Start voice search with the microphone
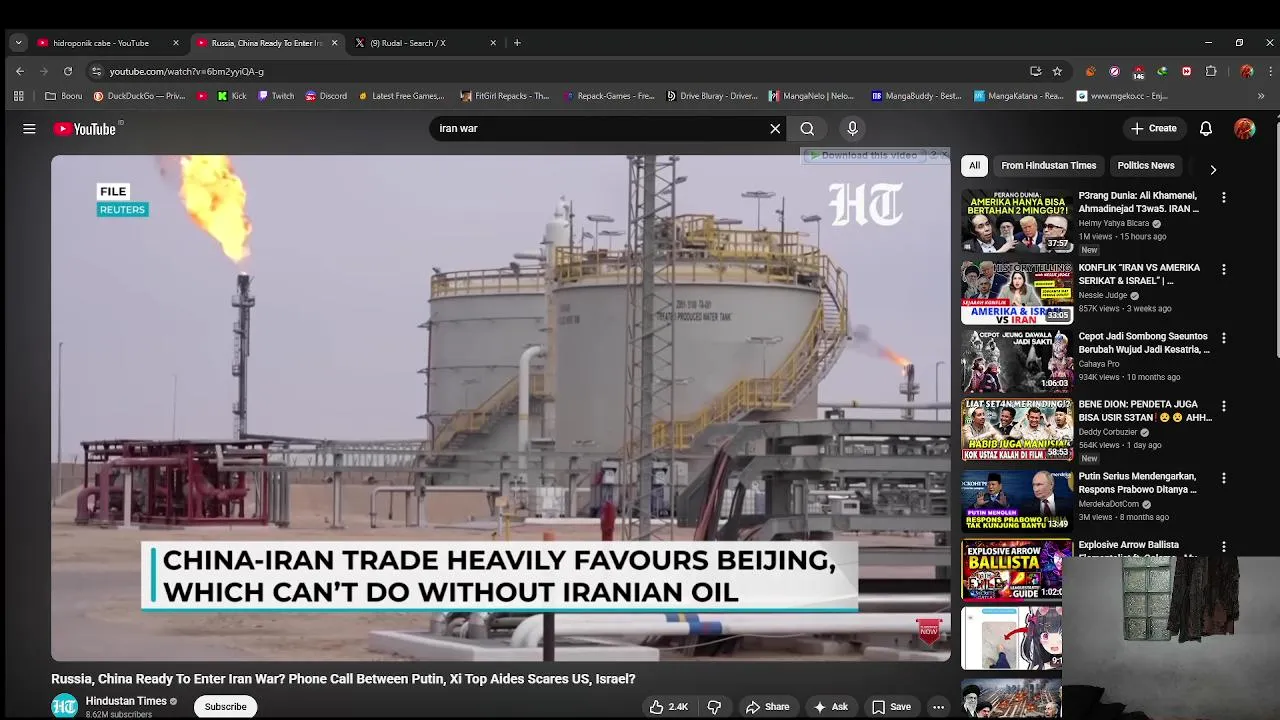 click(852, 128)
